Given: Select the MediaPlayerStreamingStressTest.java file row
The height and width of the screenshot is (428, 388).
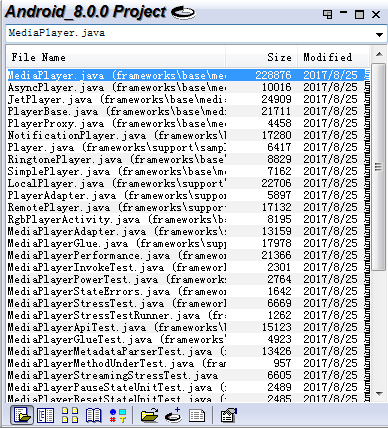Looking at the screenshot, I should (x=188, y=375).
